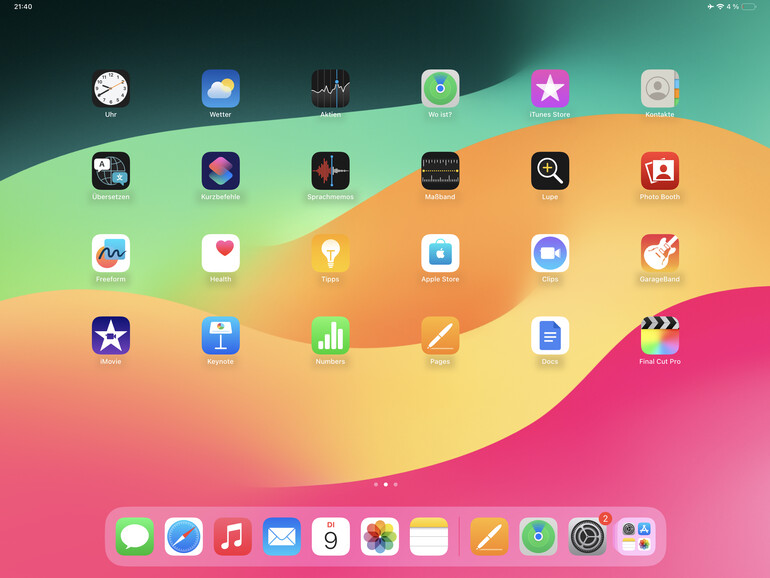Launch the Freeform app
This screenshot has width=770, height=578.
pos(110,253)
